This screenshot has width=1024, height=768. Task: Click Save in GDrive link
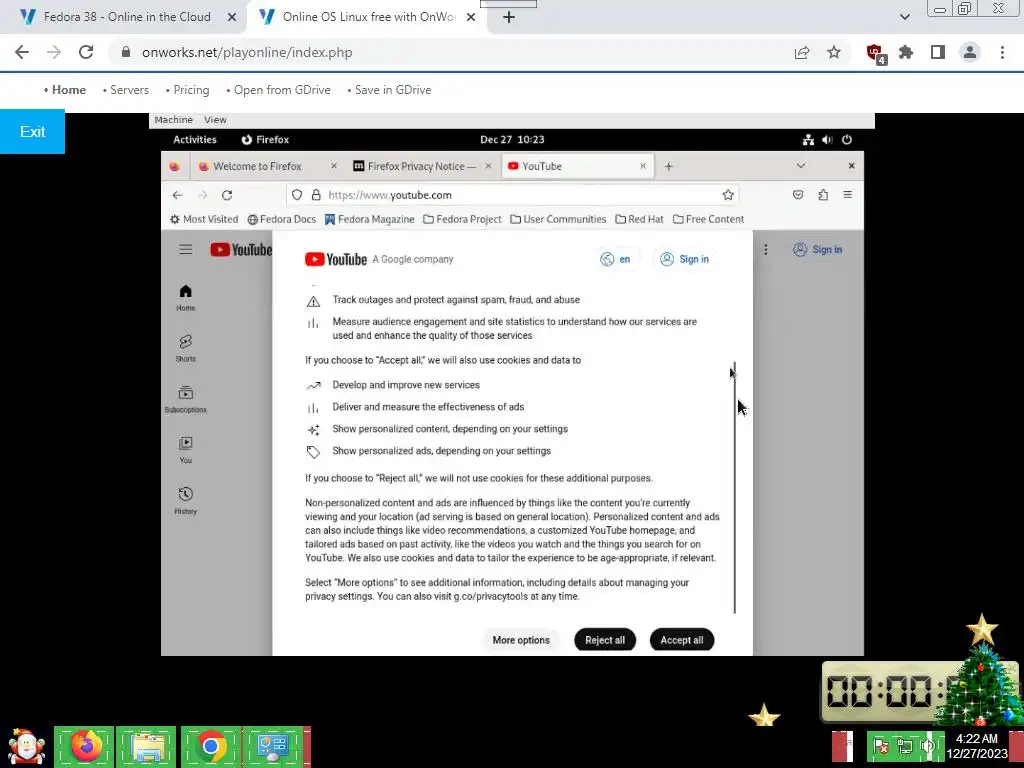pos(393,90)
